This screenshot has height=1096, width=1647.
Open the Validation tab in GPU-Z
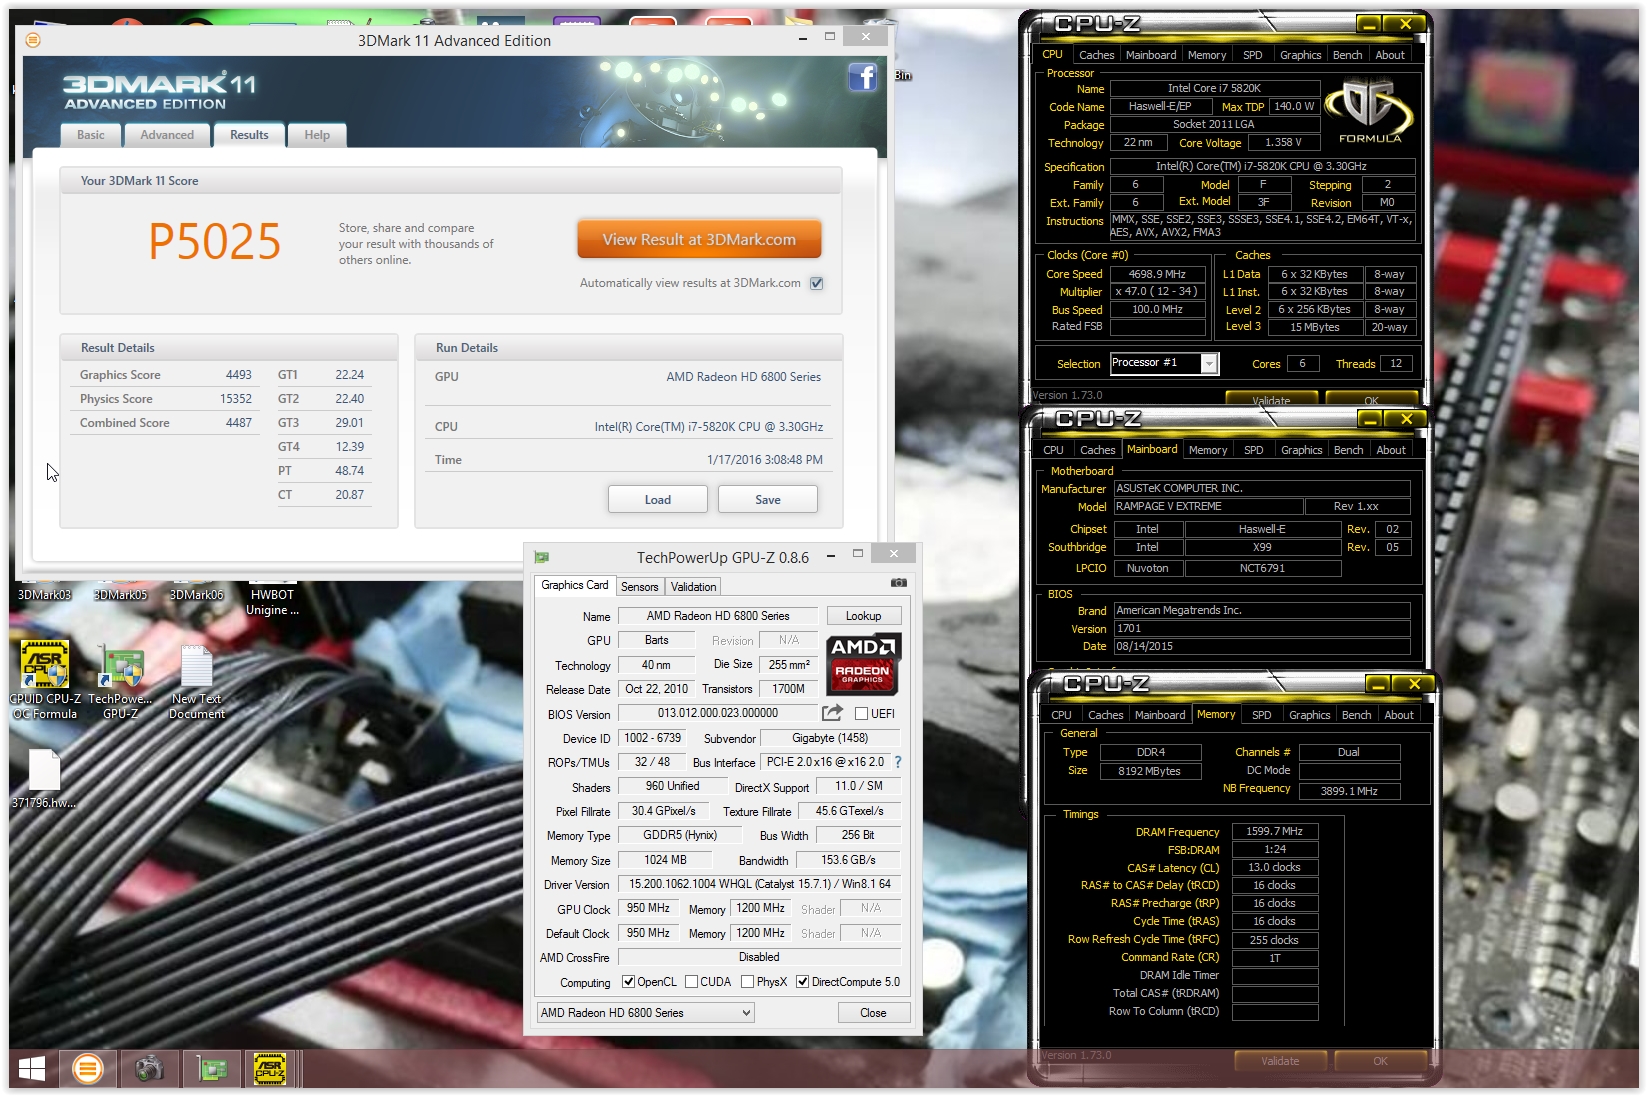click(x=693, y=587)
